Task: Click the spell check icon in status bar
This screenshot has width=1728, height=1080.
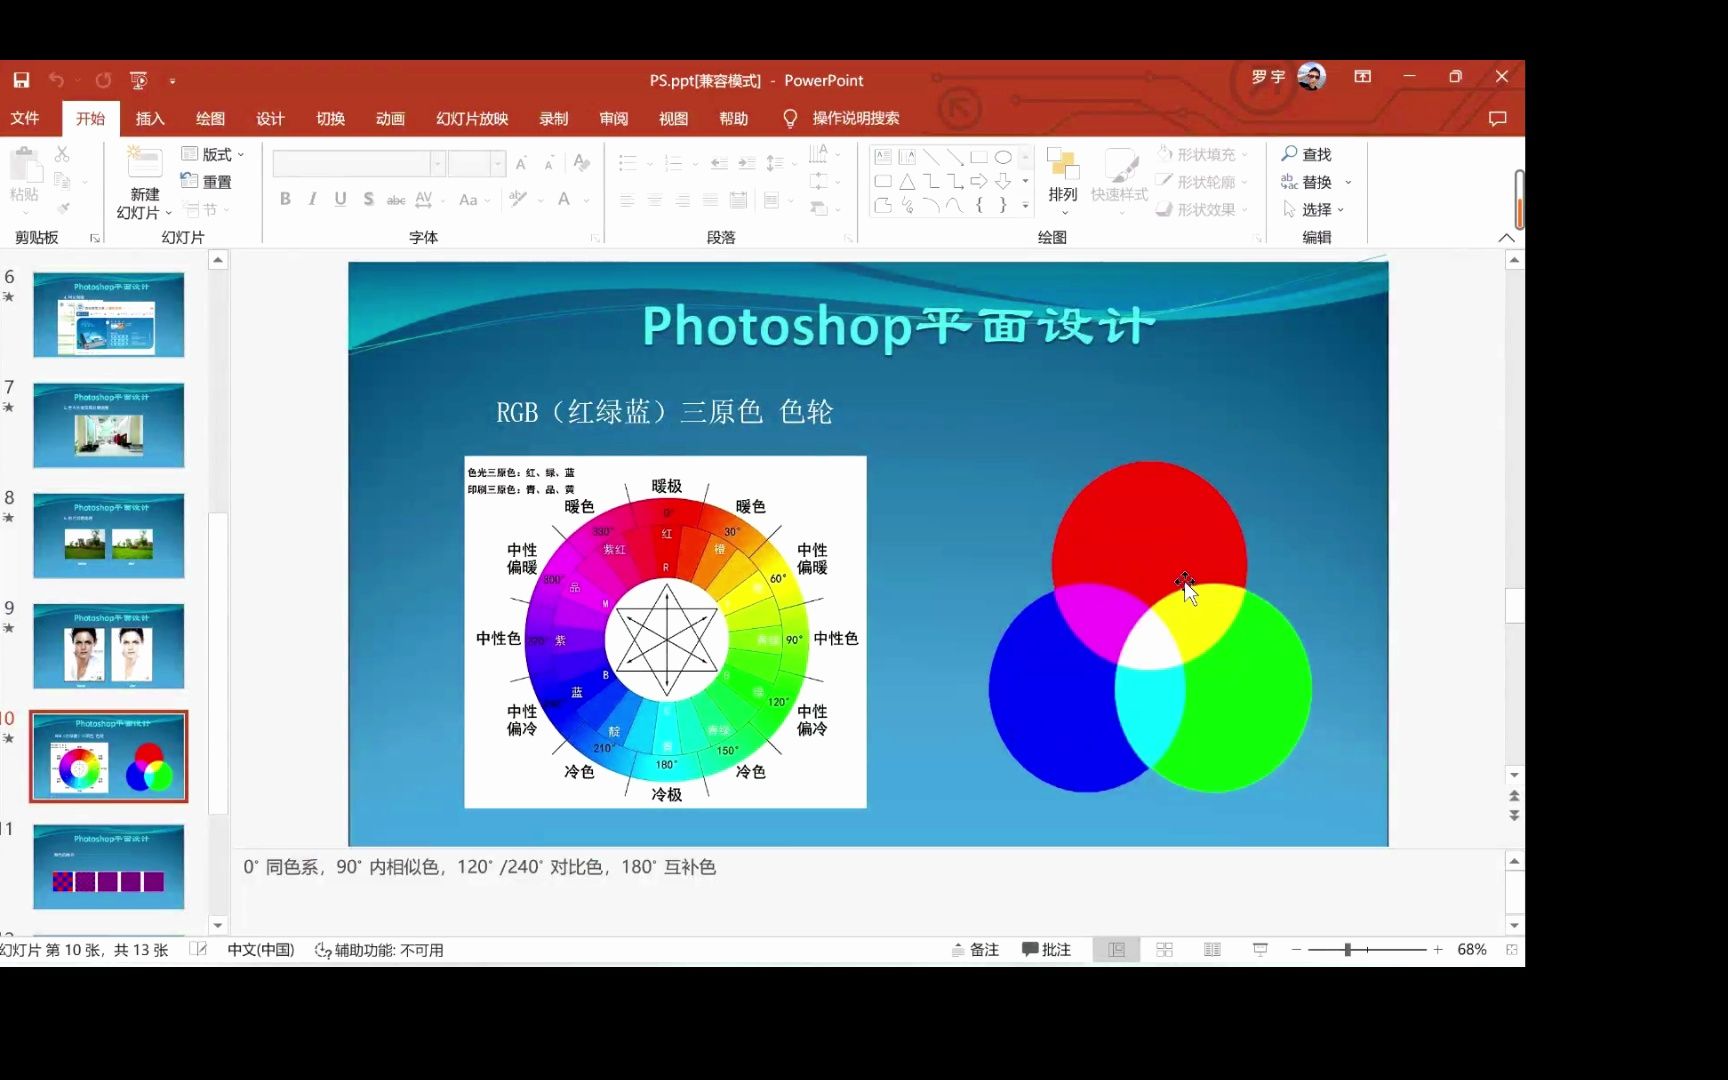Action: coord(198,950)
